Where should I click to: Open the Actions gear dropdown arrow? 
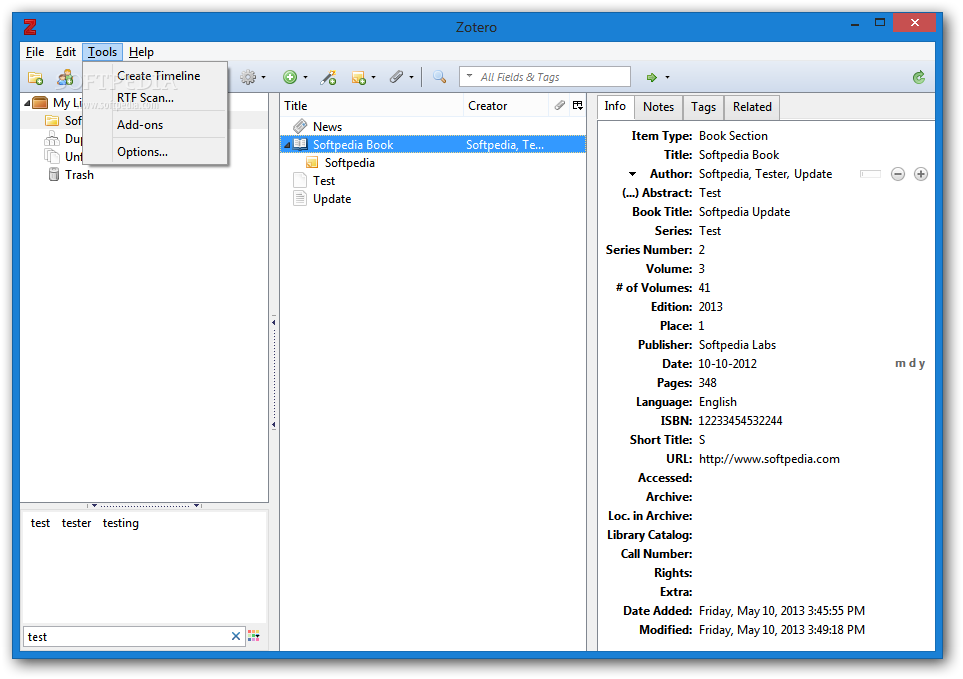(263, 77)
